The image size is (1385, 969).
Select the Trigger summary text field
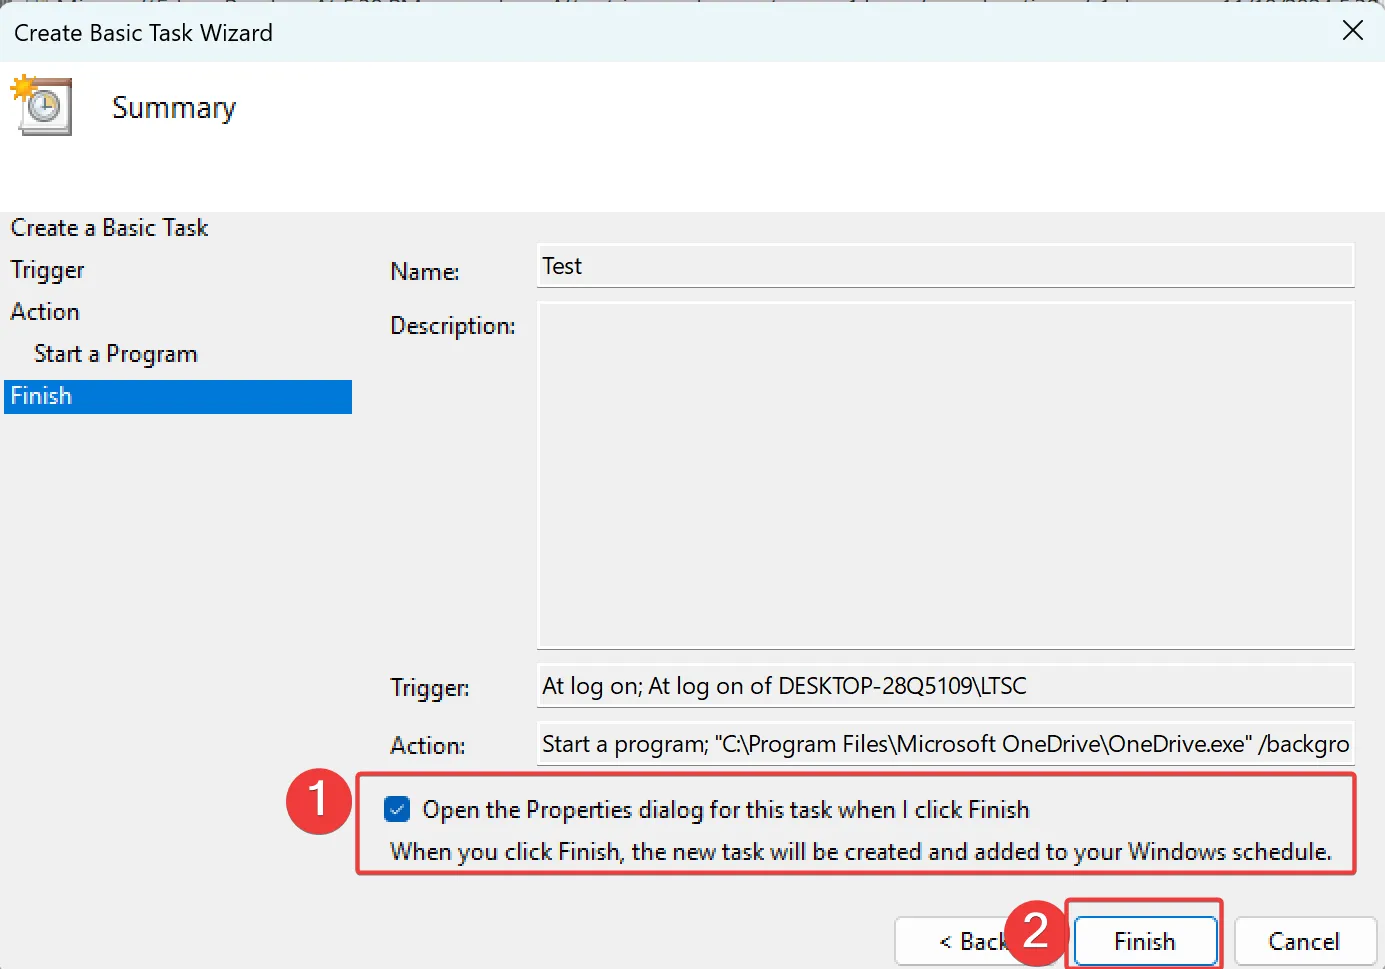click(x=944, y=686)
